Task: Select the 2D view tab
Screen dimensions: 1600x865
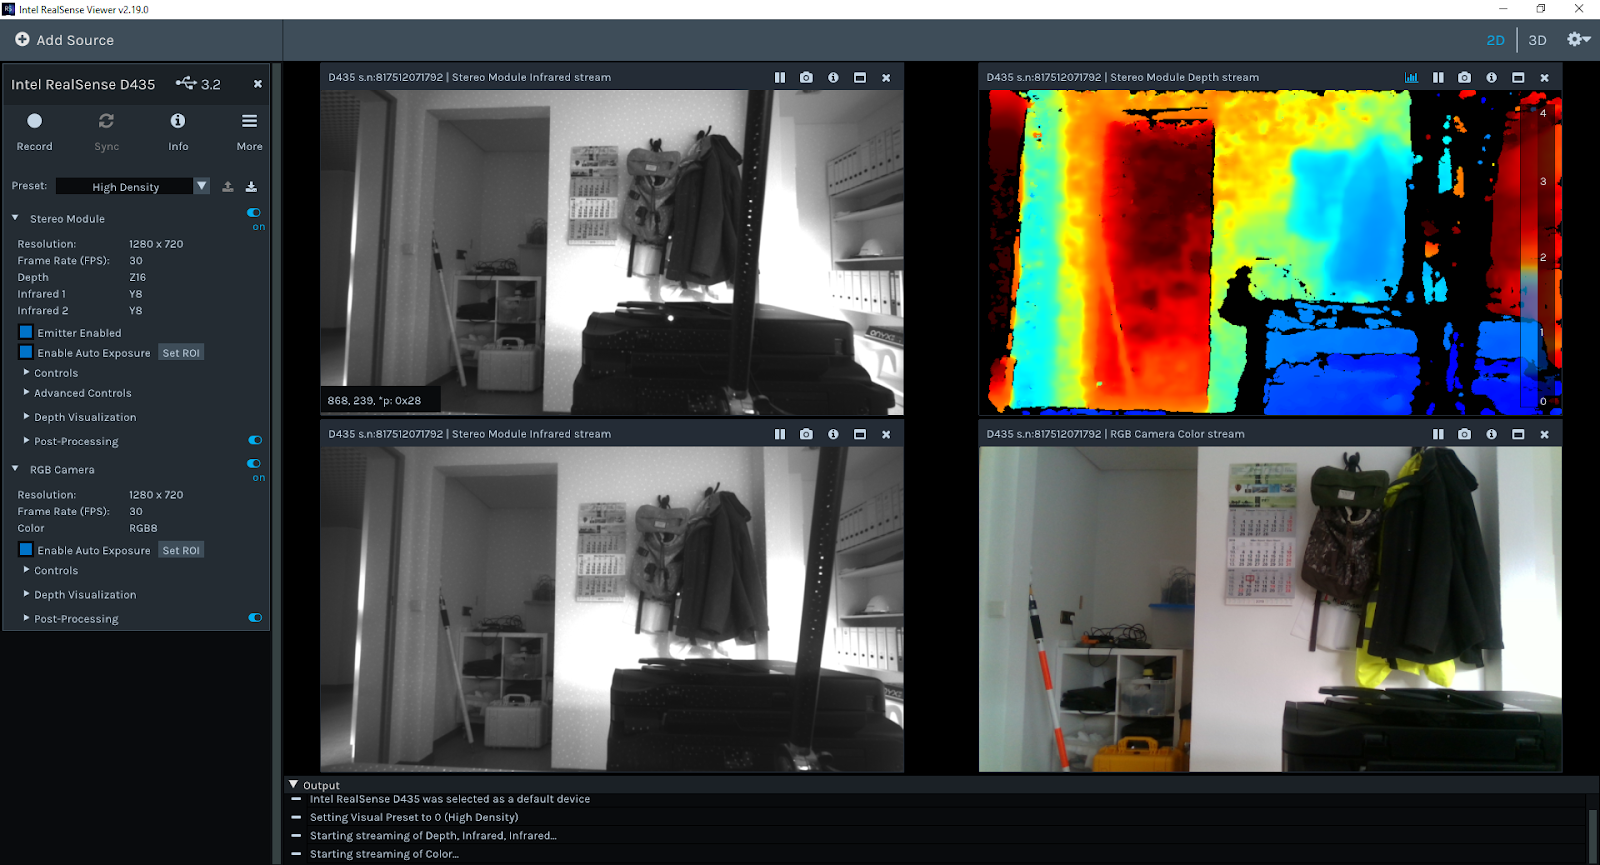Action: tap(1495, 41)
